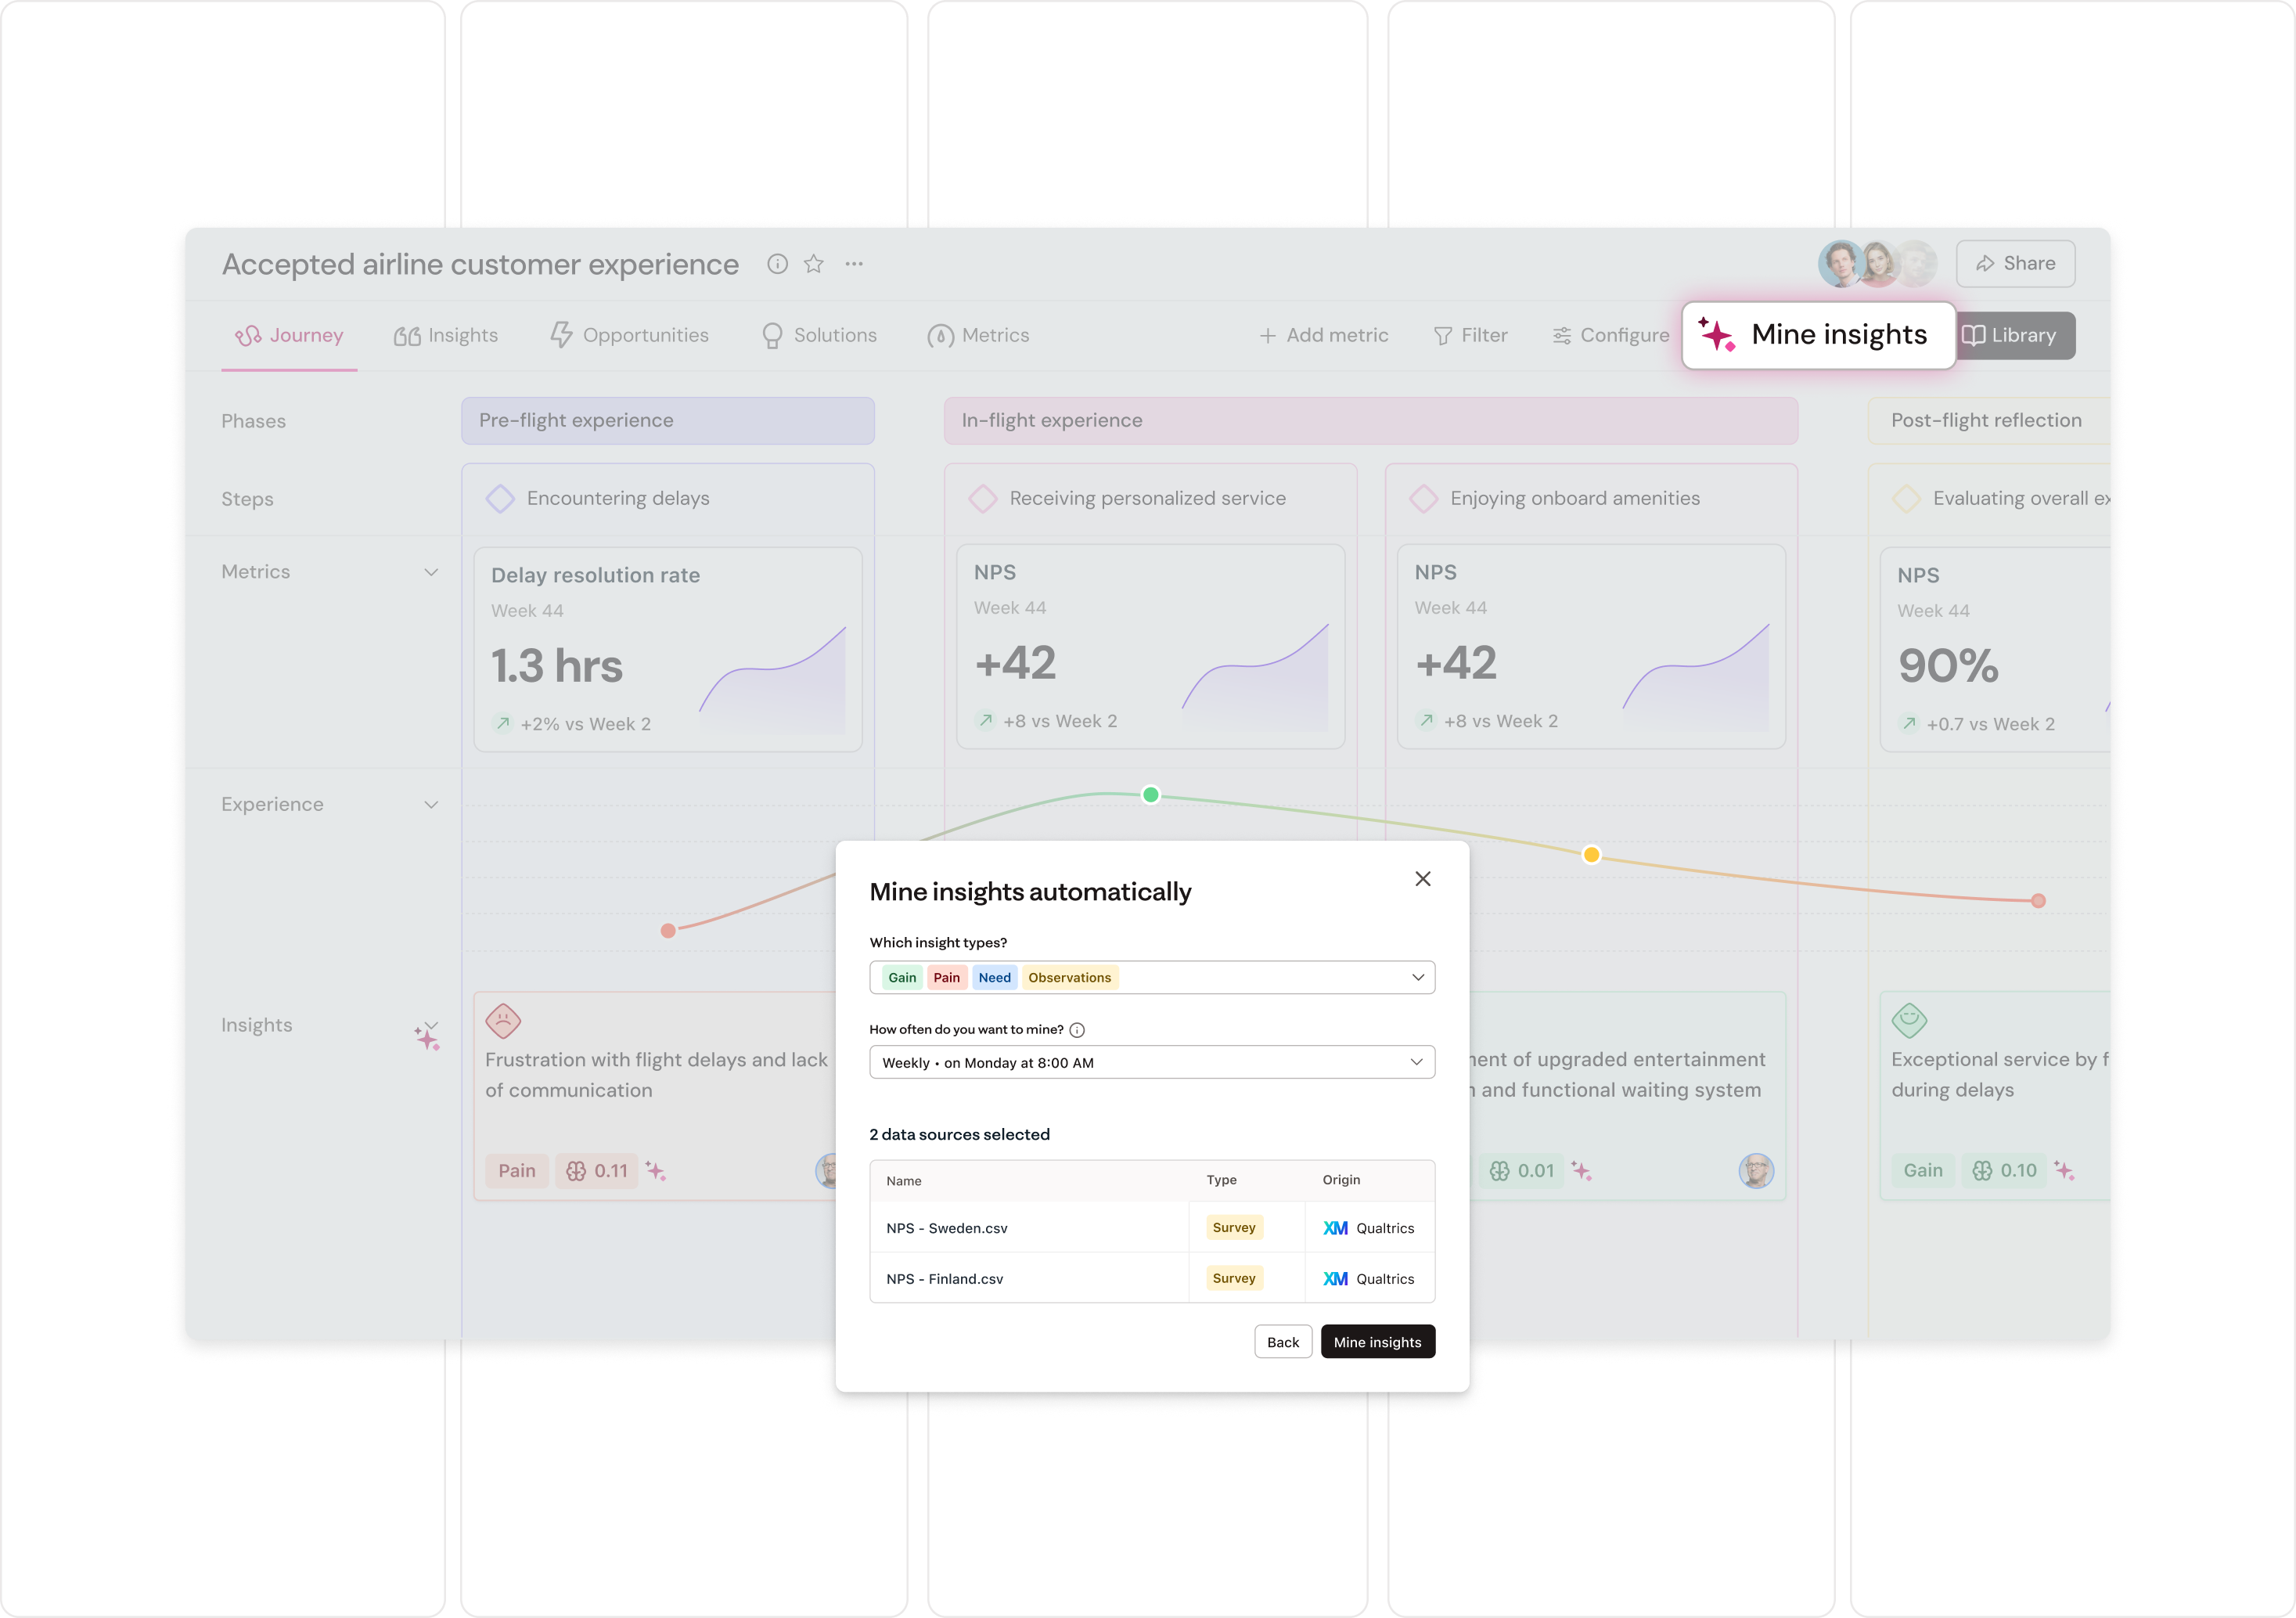Click the info icon next to the mining frequency question

1078,1028
